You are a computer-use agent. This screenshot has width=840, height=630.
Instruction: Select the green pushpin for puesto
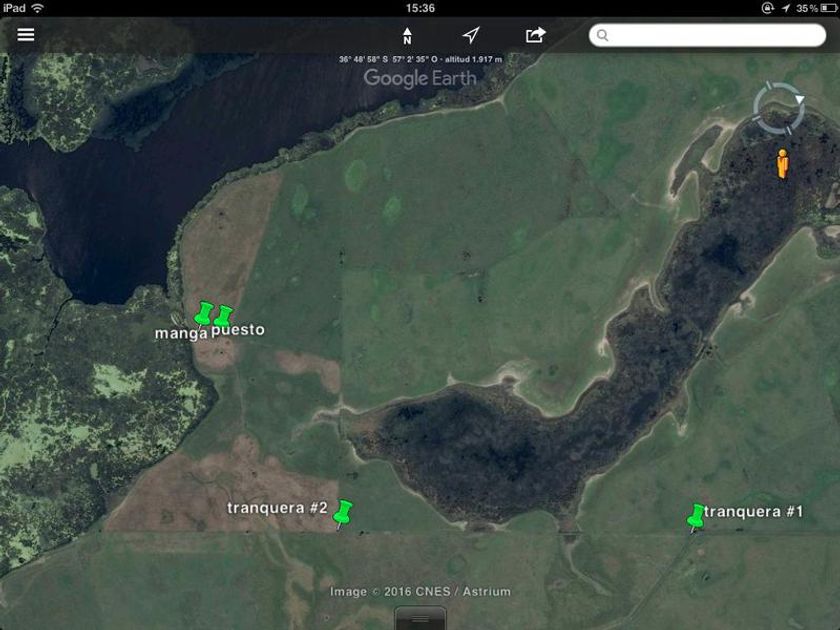[x=224, y=316]
